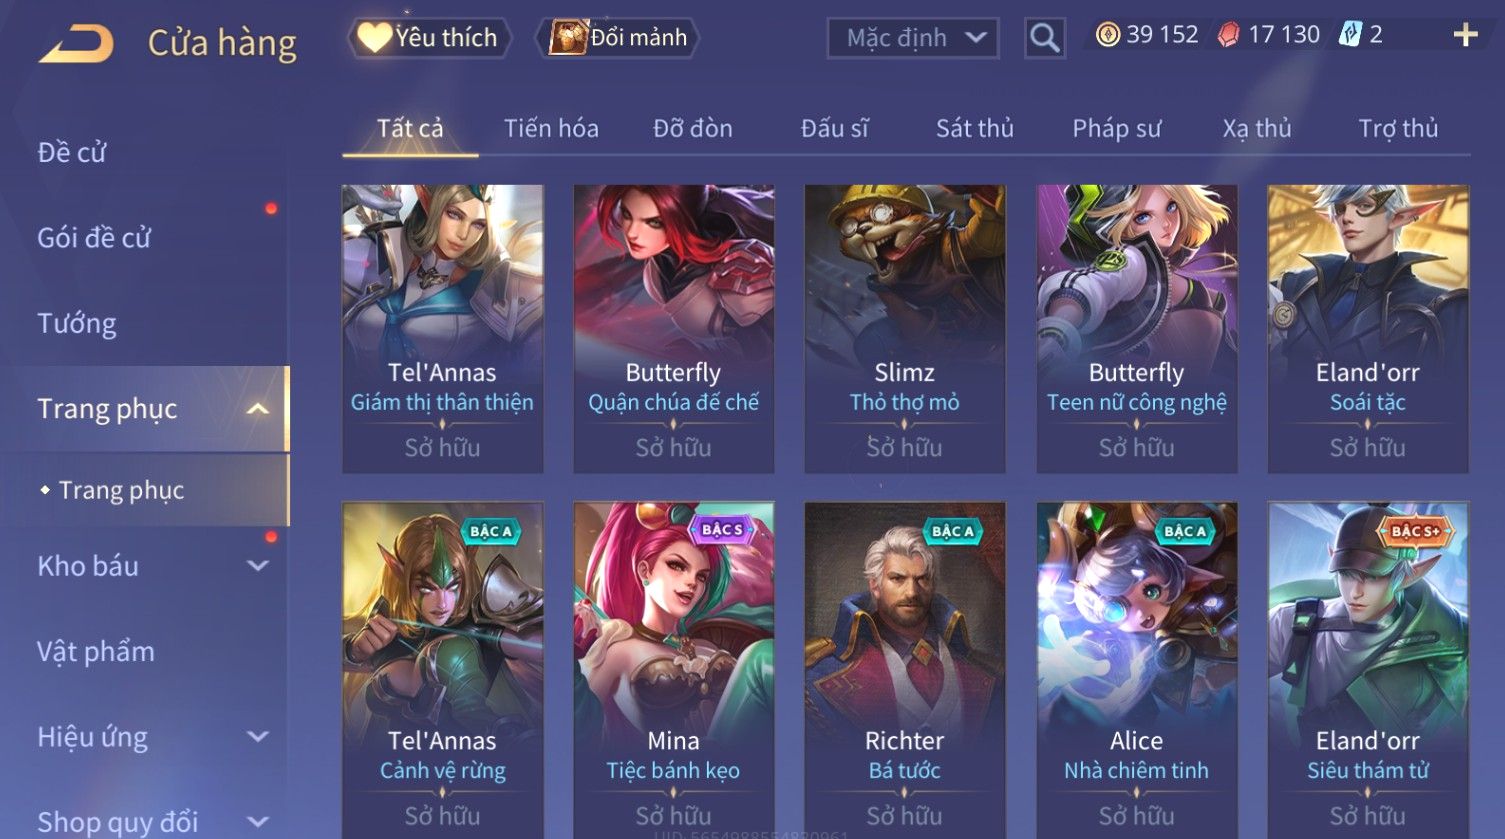Screen dimensions: 1505x839
Task: Collapse the Trang phục sidebar section
Action: pyautogui.click(x=257, y=409)
